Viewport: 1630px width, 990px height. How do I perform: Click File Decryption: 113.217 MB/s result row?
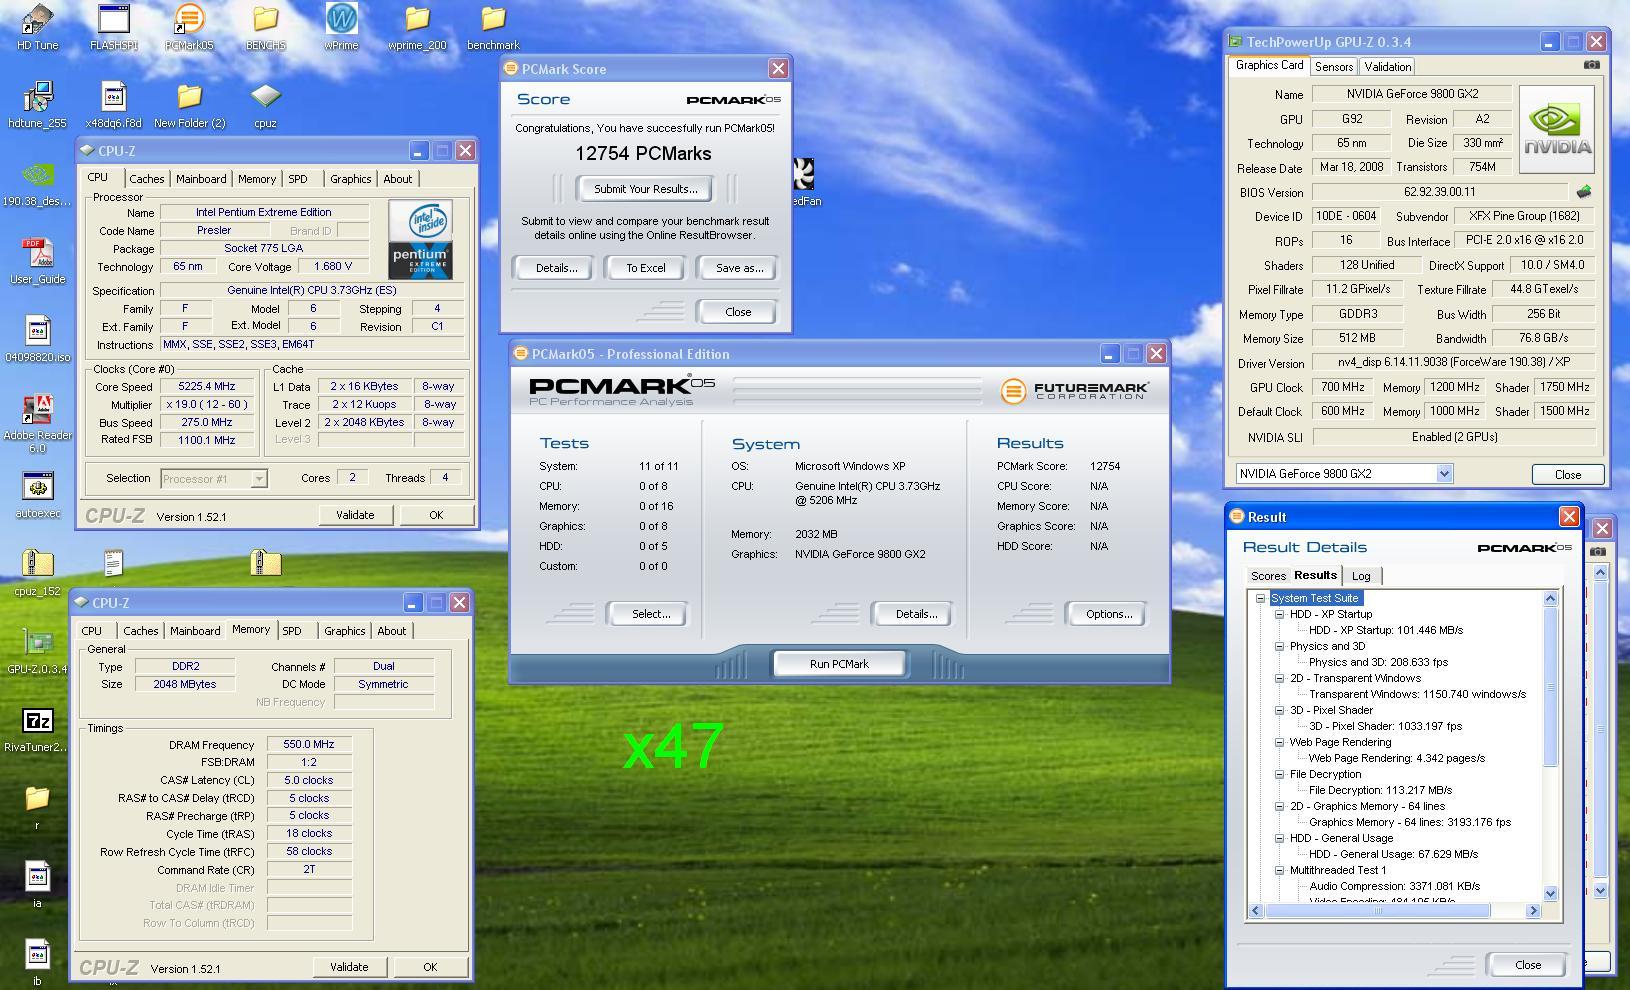tap(1380, 790)
